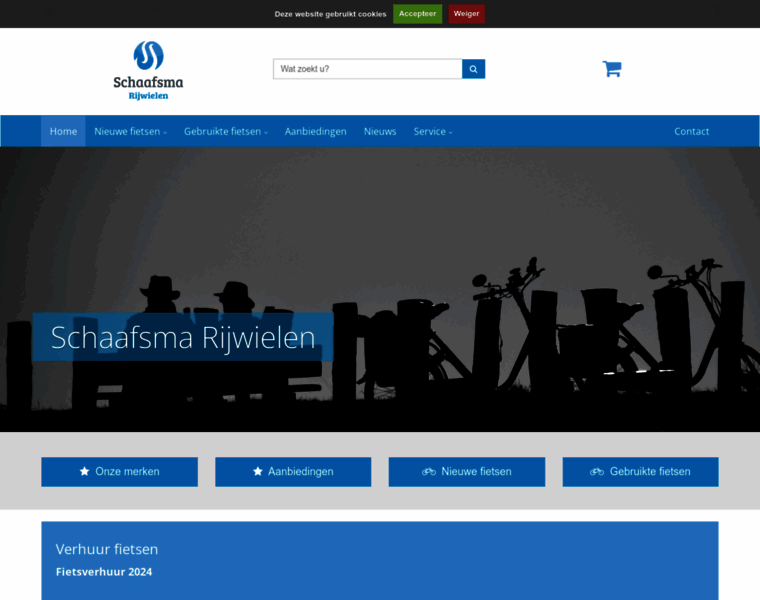Open Aanbiedingen in the navigation bar
This screenshot has height=600, width=760.
pos(315,131)
